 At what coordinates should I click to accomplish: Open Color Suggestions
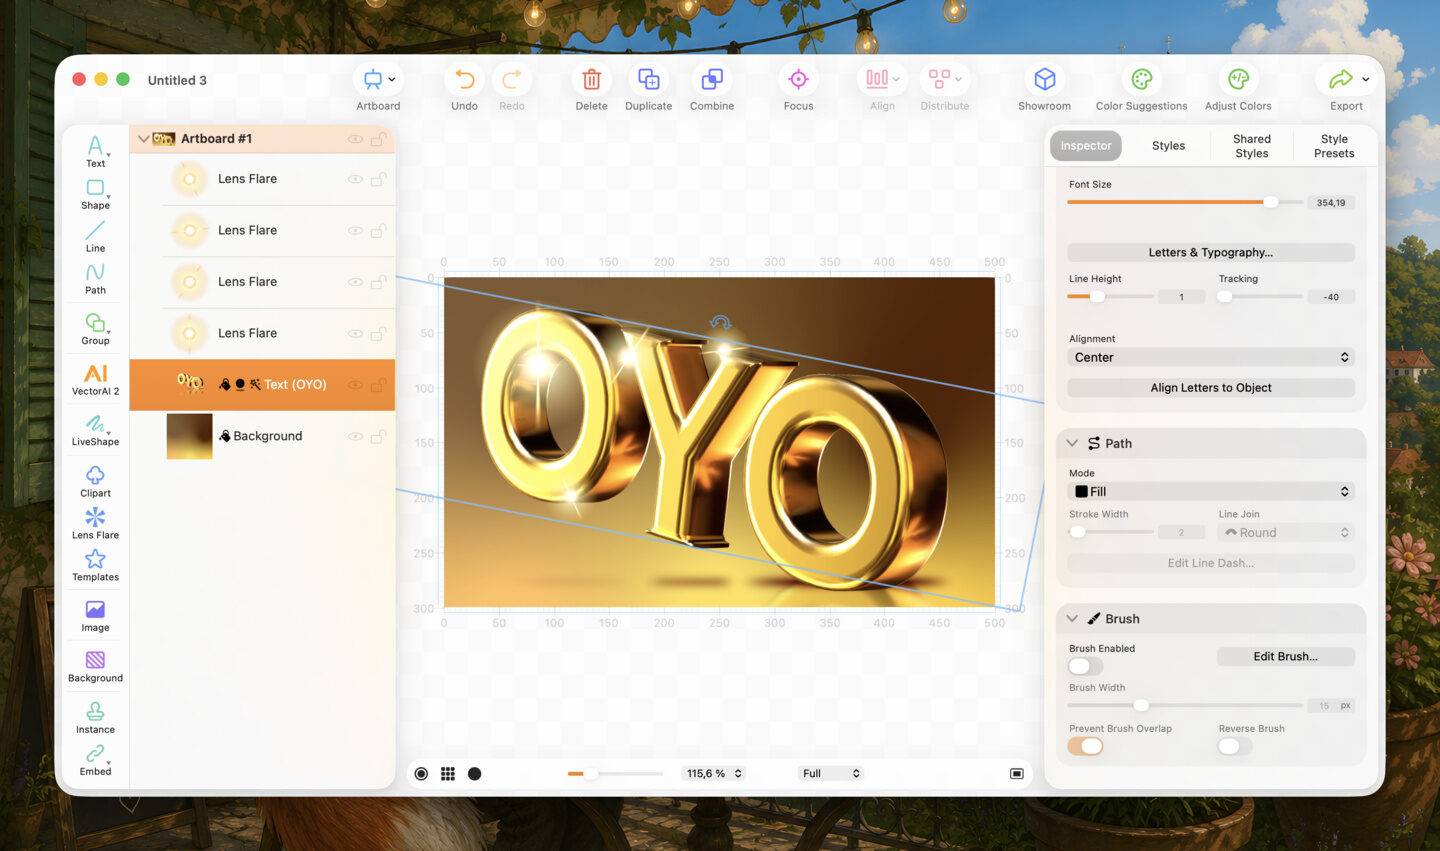click(x=1141, y=88)
